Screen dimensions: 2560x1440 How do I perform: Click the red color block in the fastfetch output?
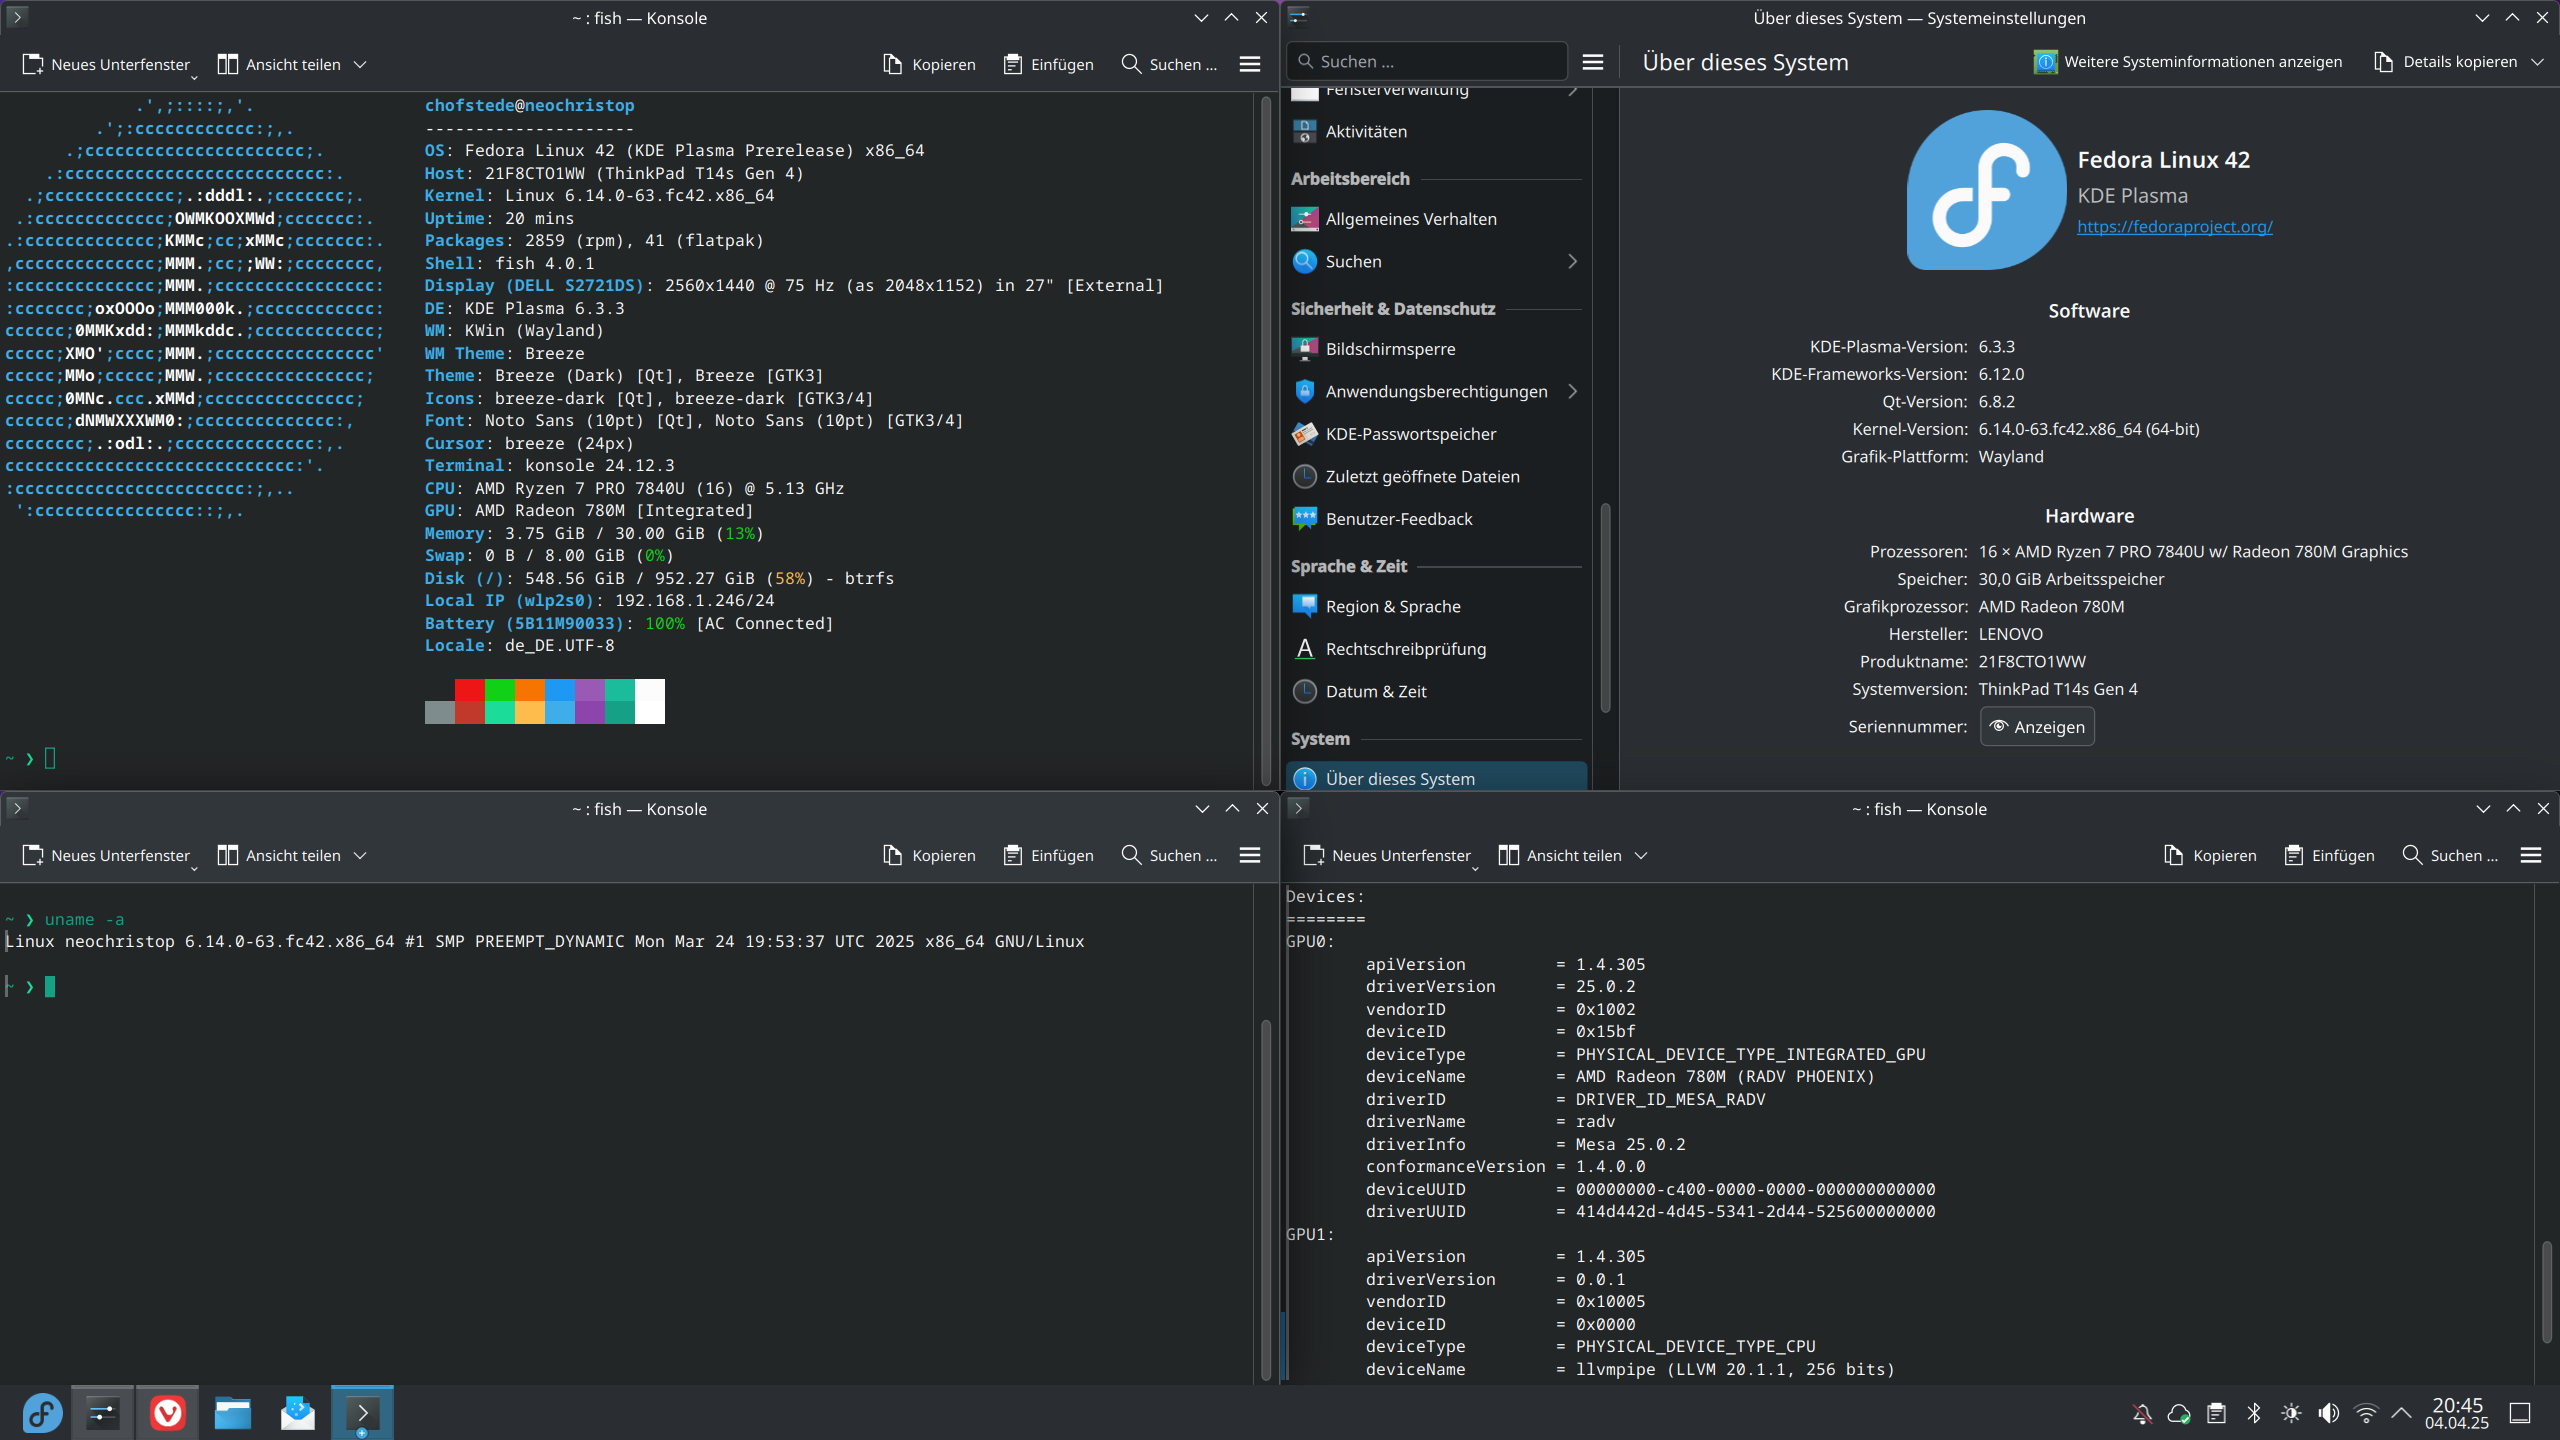click(x=469, y=690)
